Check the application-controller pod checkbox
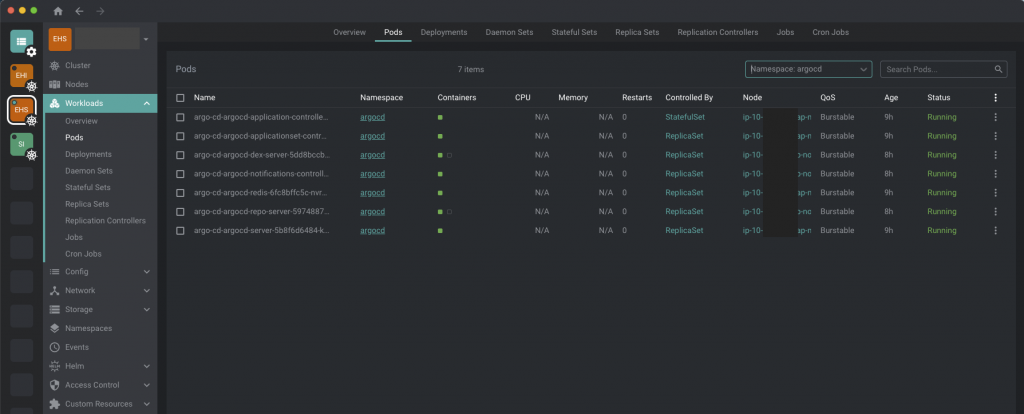 coord(180,118)
